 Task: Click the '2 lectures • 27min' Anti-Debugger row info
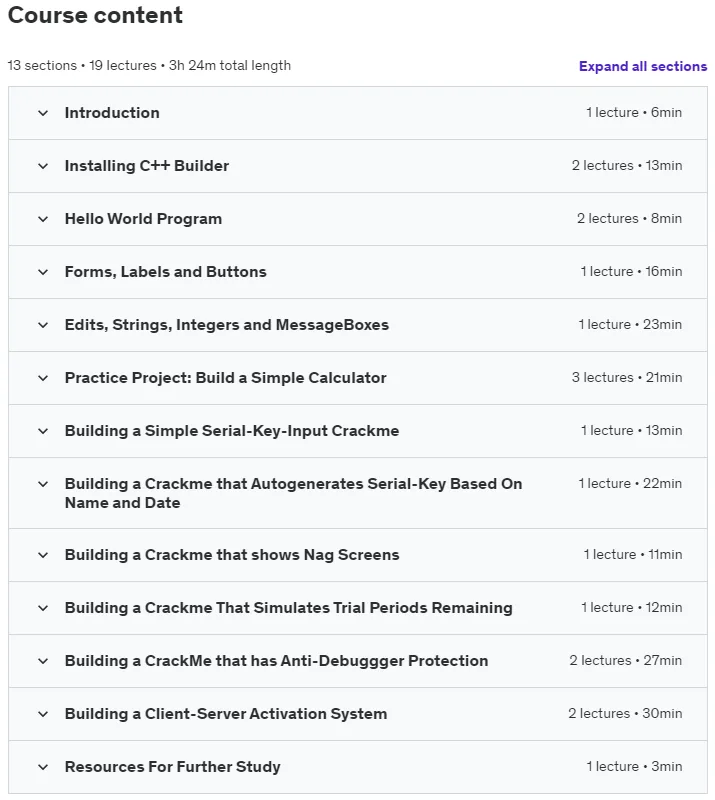[626, 661]
